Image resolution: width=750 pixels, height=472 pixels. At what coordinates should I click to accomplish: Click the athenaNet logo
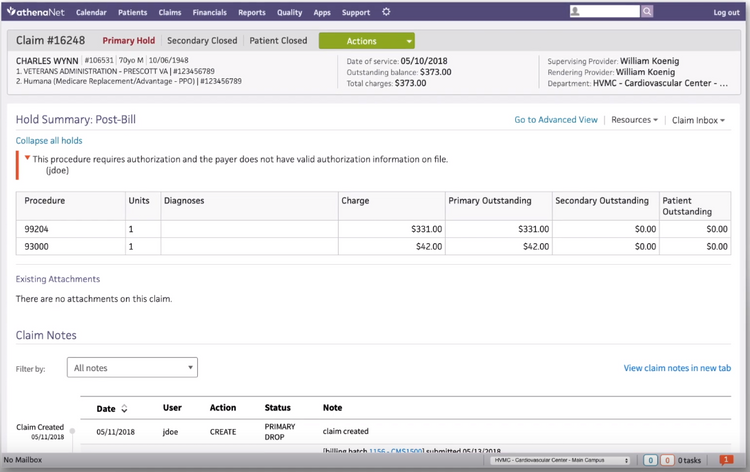pyautogui.click(x=34, y=12)
